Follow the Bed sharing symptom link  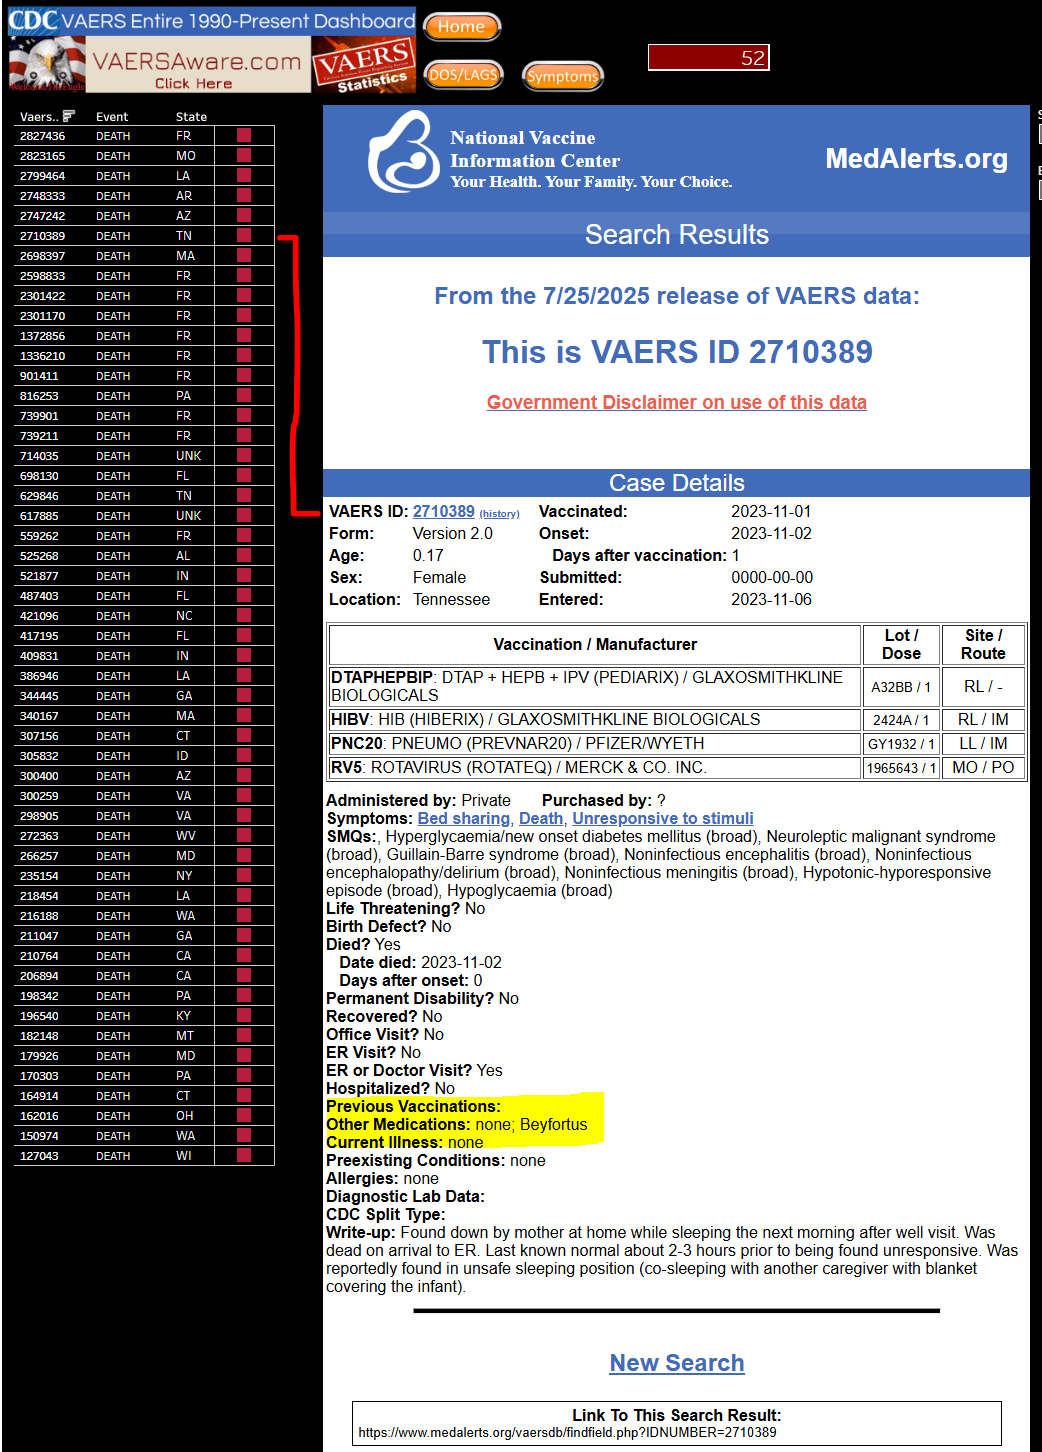463,818
